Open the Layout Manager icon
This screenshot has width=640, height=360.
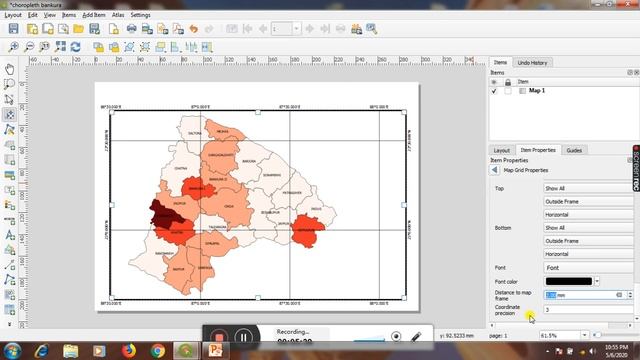[x=63, y=29]
